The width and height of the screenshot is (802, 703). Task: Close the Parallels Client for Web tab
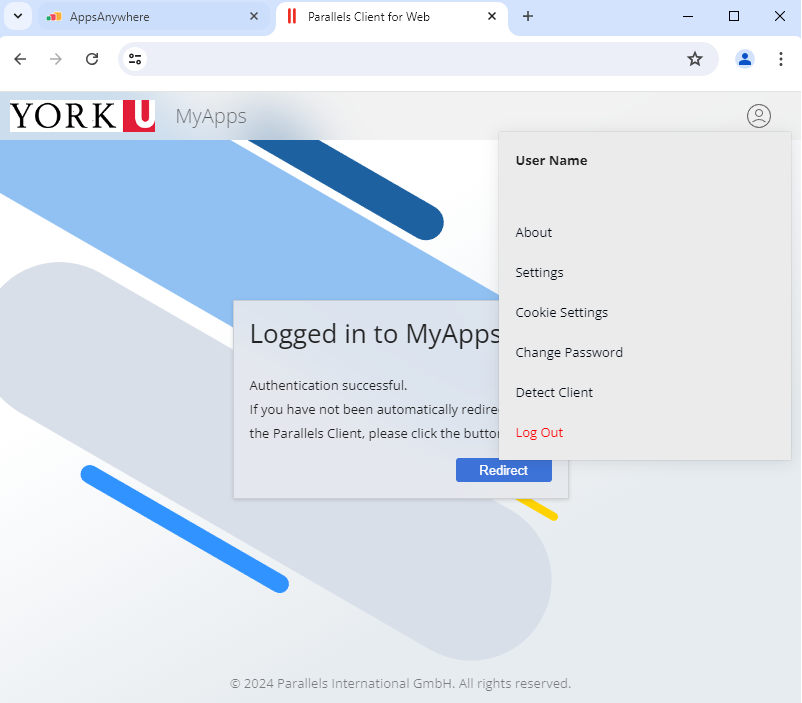[x=492, y=16]
